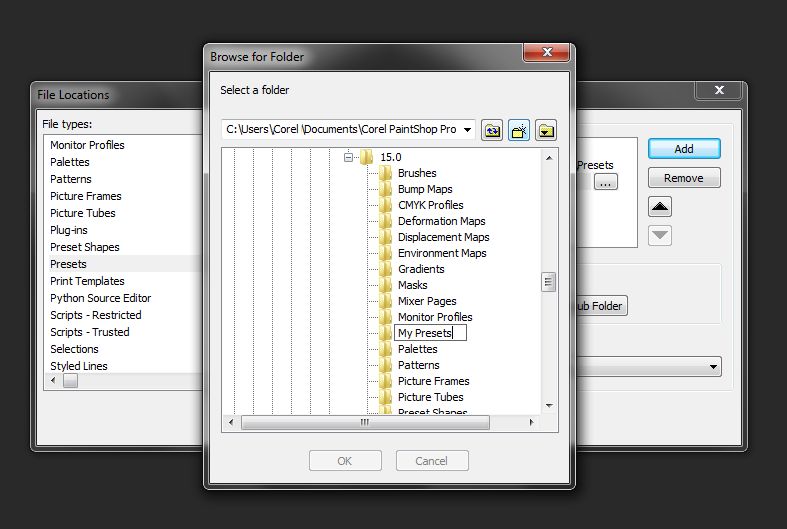787x529 pixels.
Task: Click the Sub Folder button in File Locations
Action: pos(601,306)
